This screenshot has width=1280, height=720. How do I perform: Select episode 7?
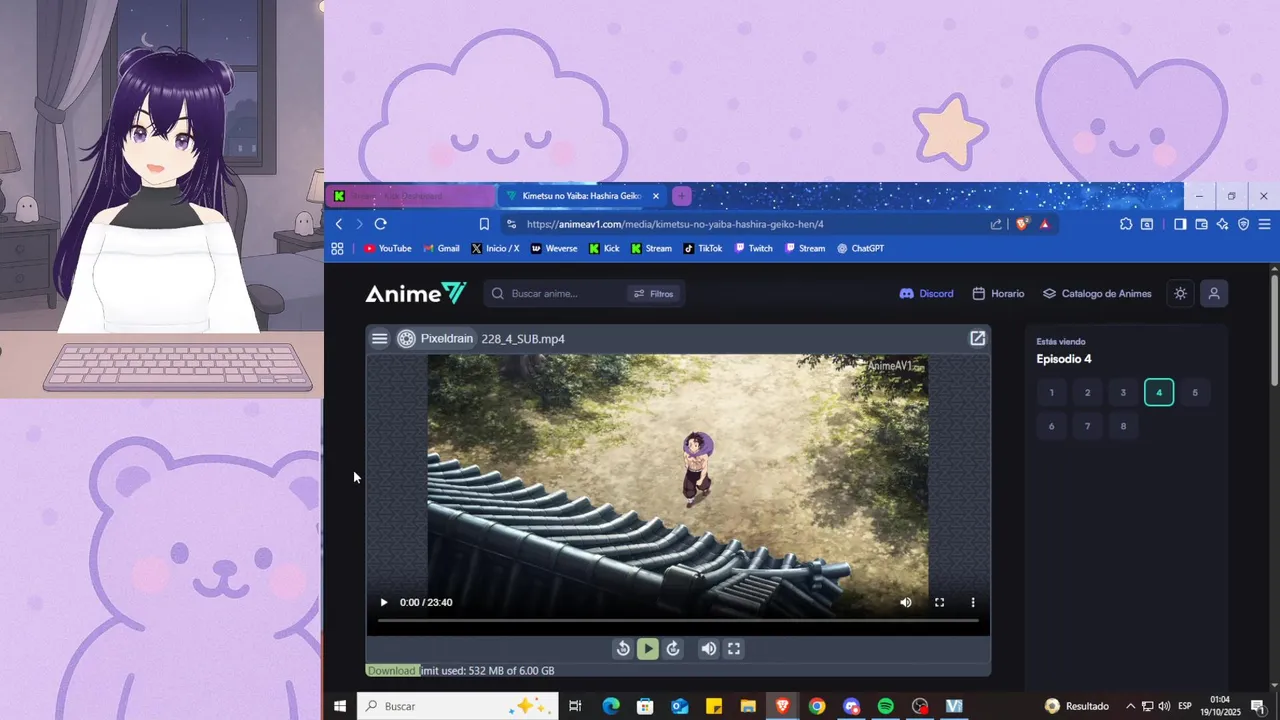coord(1088,426)
